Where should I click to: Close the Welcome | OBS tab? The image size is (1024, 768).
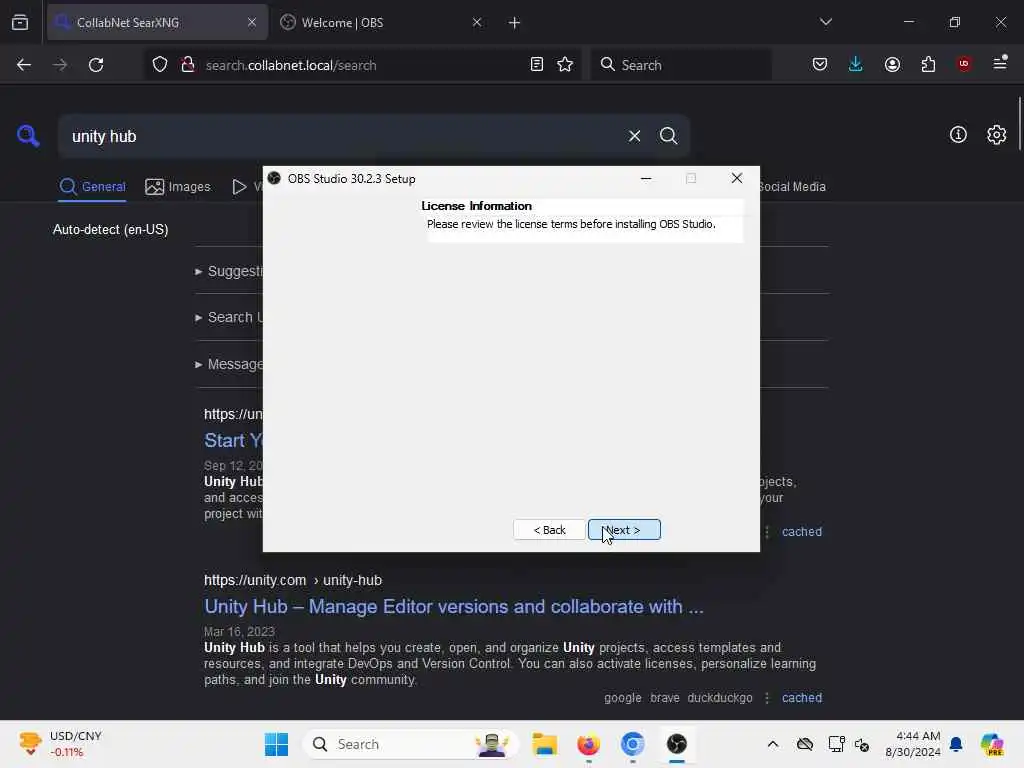(477, 22)
